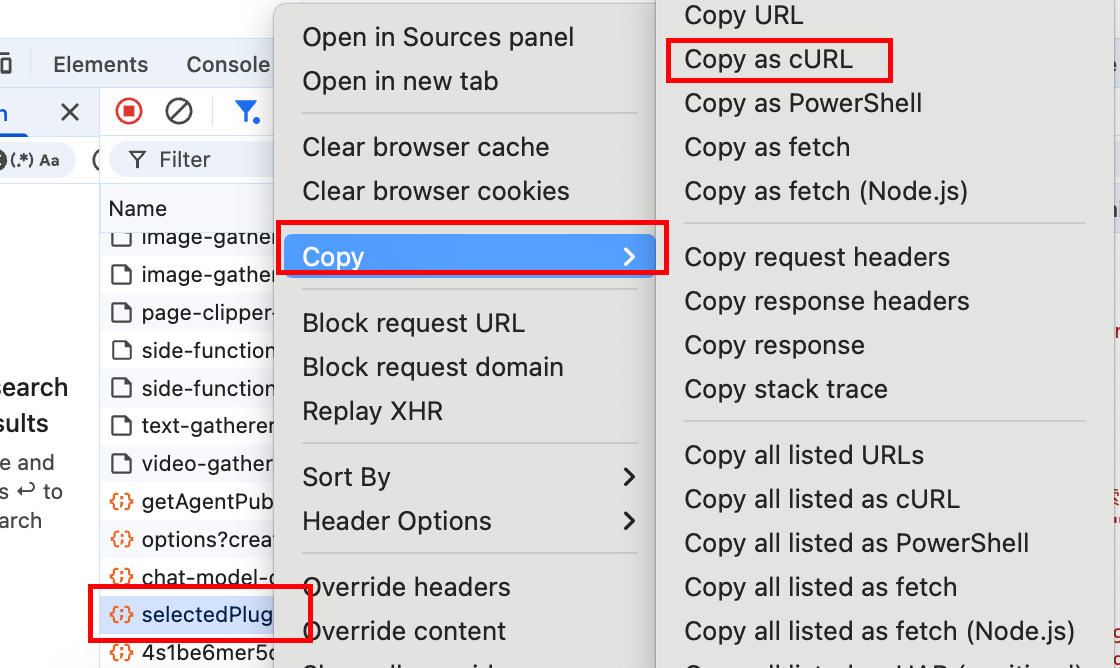Choose Open in Sources panel
Screen dimensions: 1120x668
tap(438, 37)
